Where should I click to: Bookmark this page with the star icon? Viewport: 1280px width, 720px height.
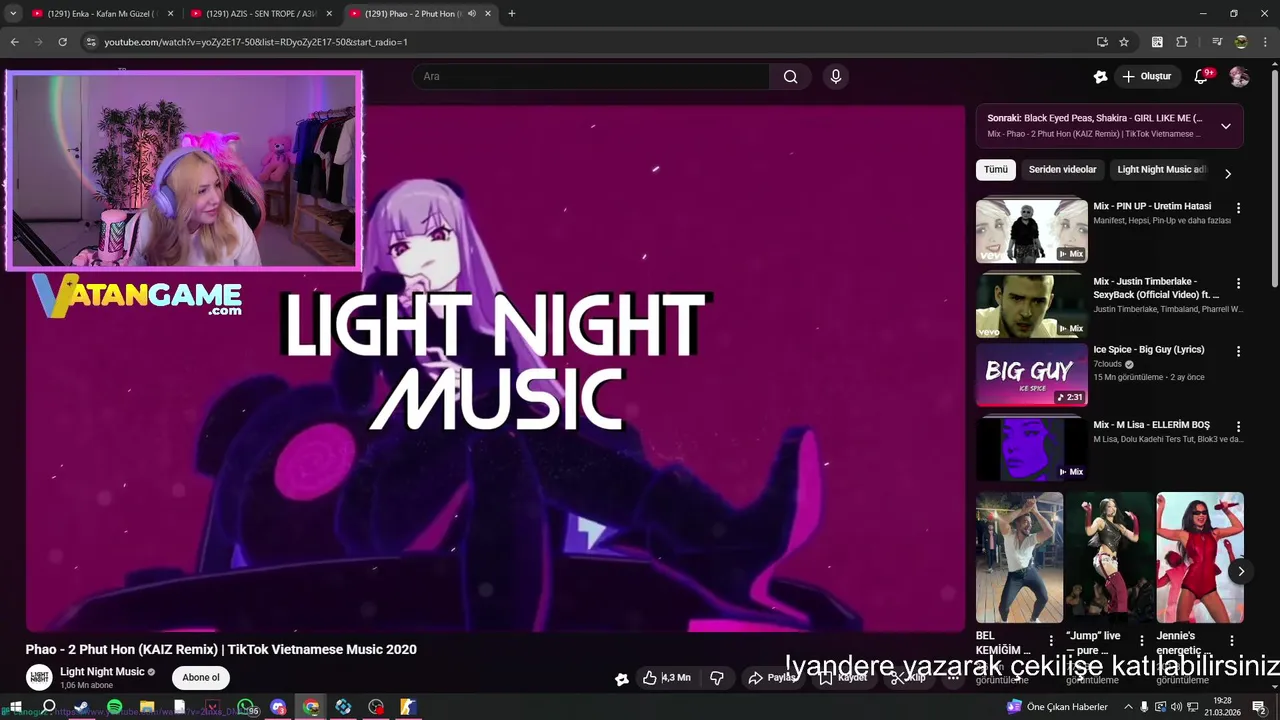pos(1124,42)
